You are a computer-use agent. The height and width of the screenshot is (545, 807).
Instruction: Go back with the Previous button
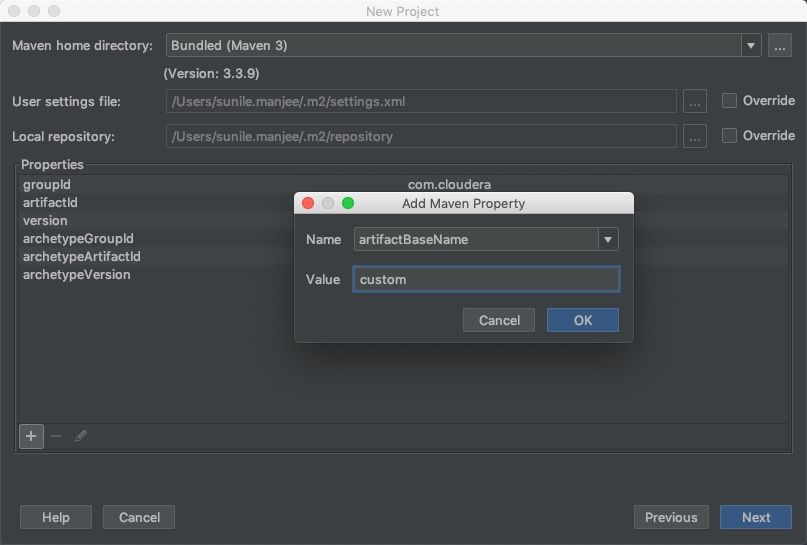click(x=671, y=517)
